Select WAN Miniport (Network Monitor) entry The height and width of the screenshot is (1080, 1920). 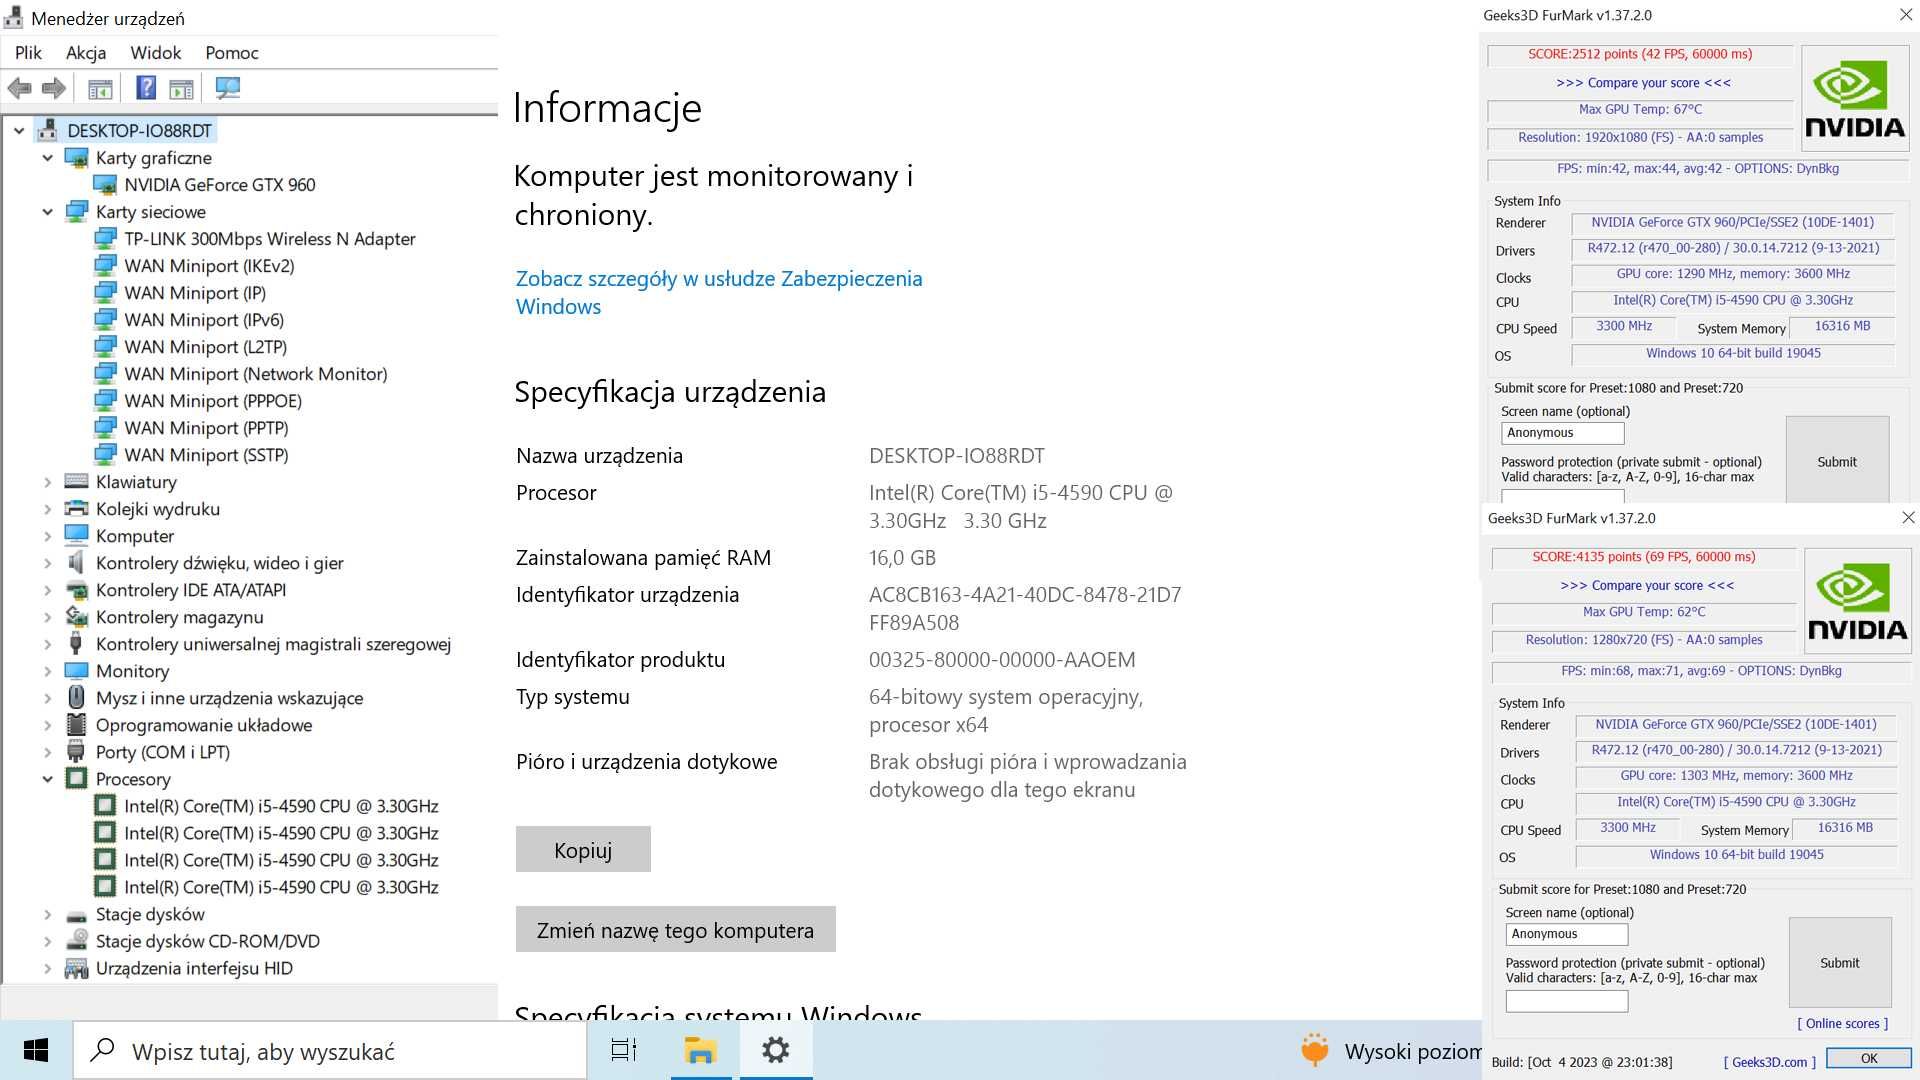click(x=255, y=374)
